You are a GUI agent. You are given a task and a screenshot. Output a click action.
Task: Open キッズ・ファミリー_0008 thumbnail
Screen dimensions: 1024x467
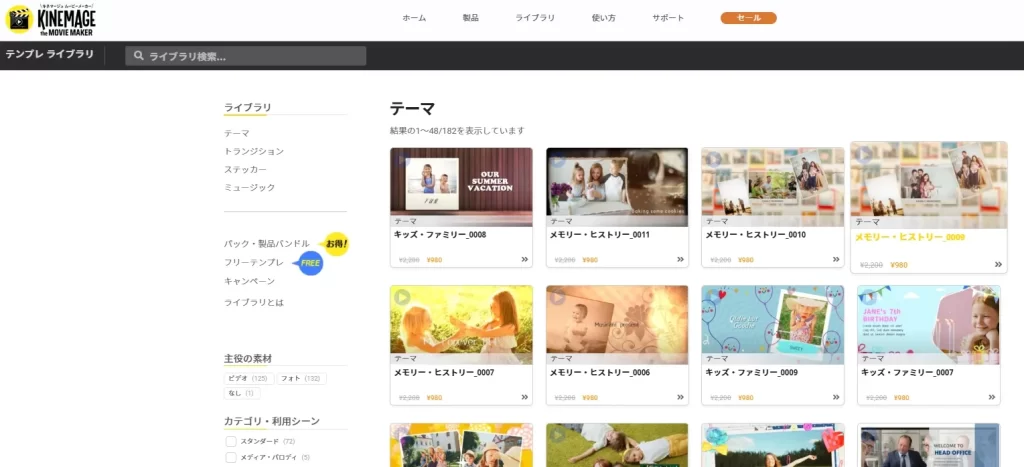461,187
